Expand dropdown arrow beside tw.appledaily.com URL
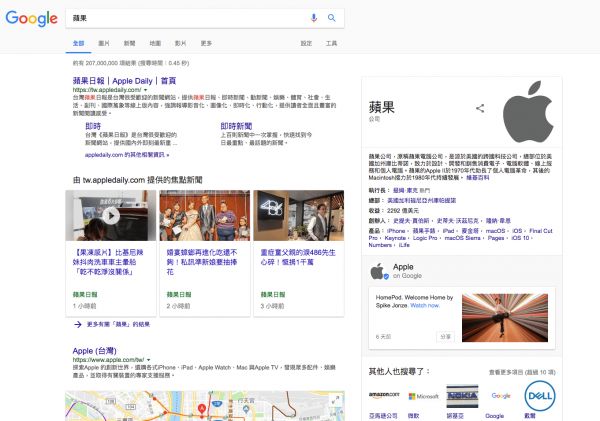Viewport: 600px width, 421px height. pyautogui.click(x=145, y=90)
